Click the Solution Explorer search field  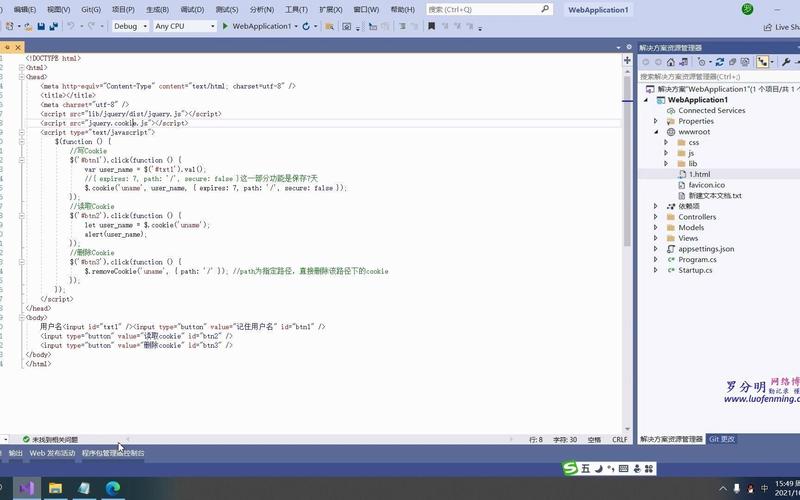(718, 77)
